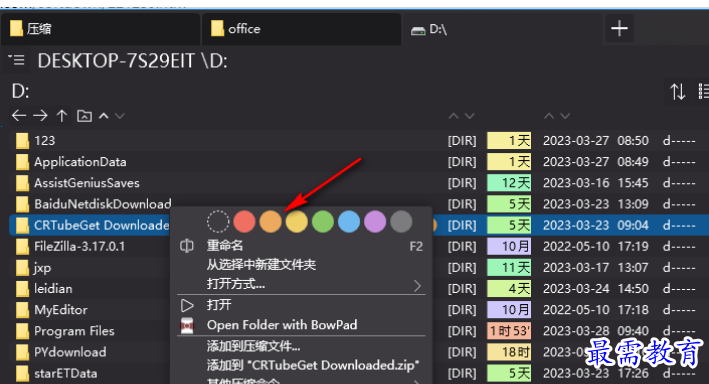Click the list view icon at the right edge
Screen dimensions: 709x384
[x=703, y=91]
